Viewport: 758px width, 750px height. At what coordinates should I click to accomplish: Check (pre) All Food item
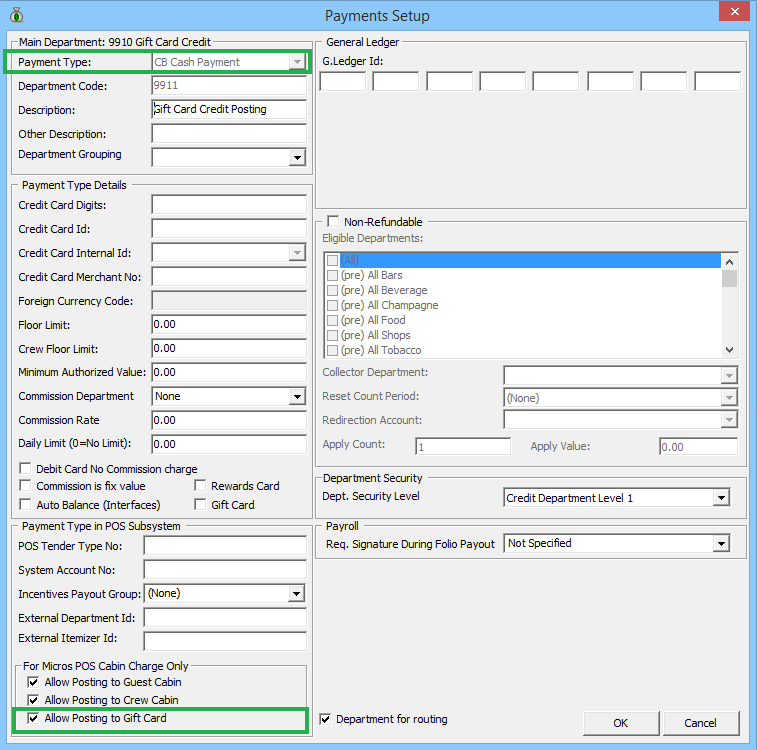point(332,320)
